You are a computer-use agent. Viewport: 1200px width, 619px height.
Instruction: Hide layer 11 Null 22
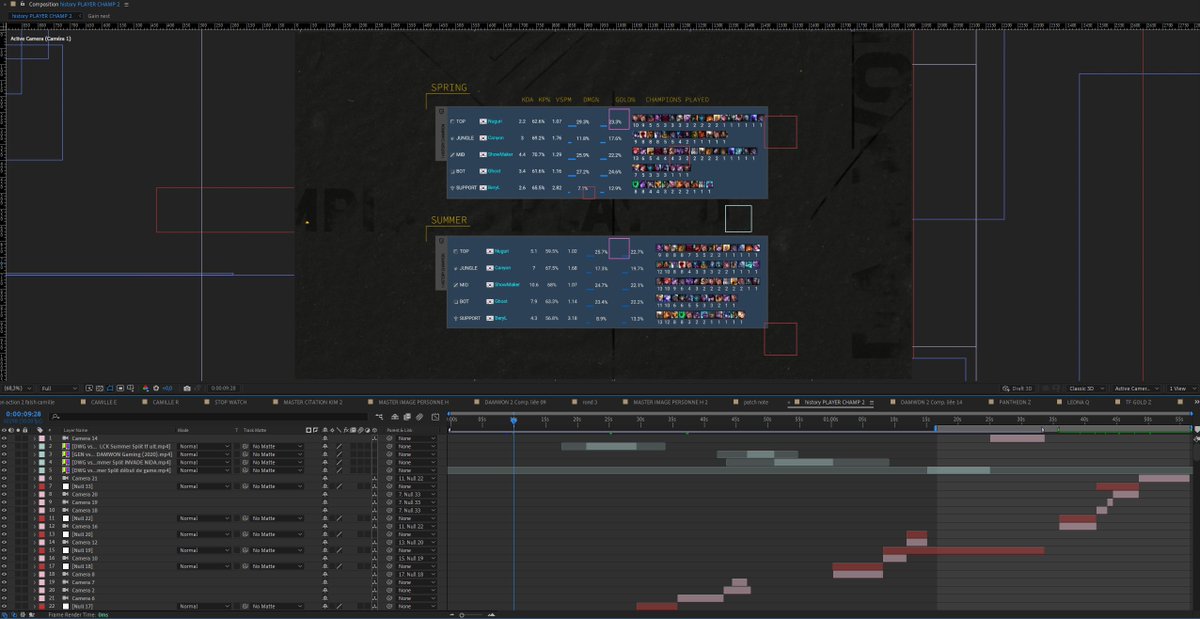pyautogui.click(x=5, y=519)
